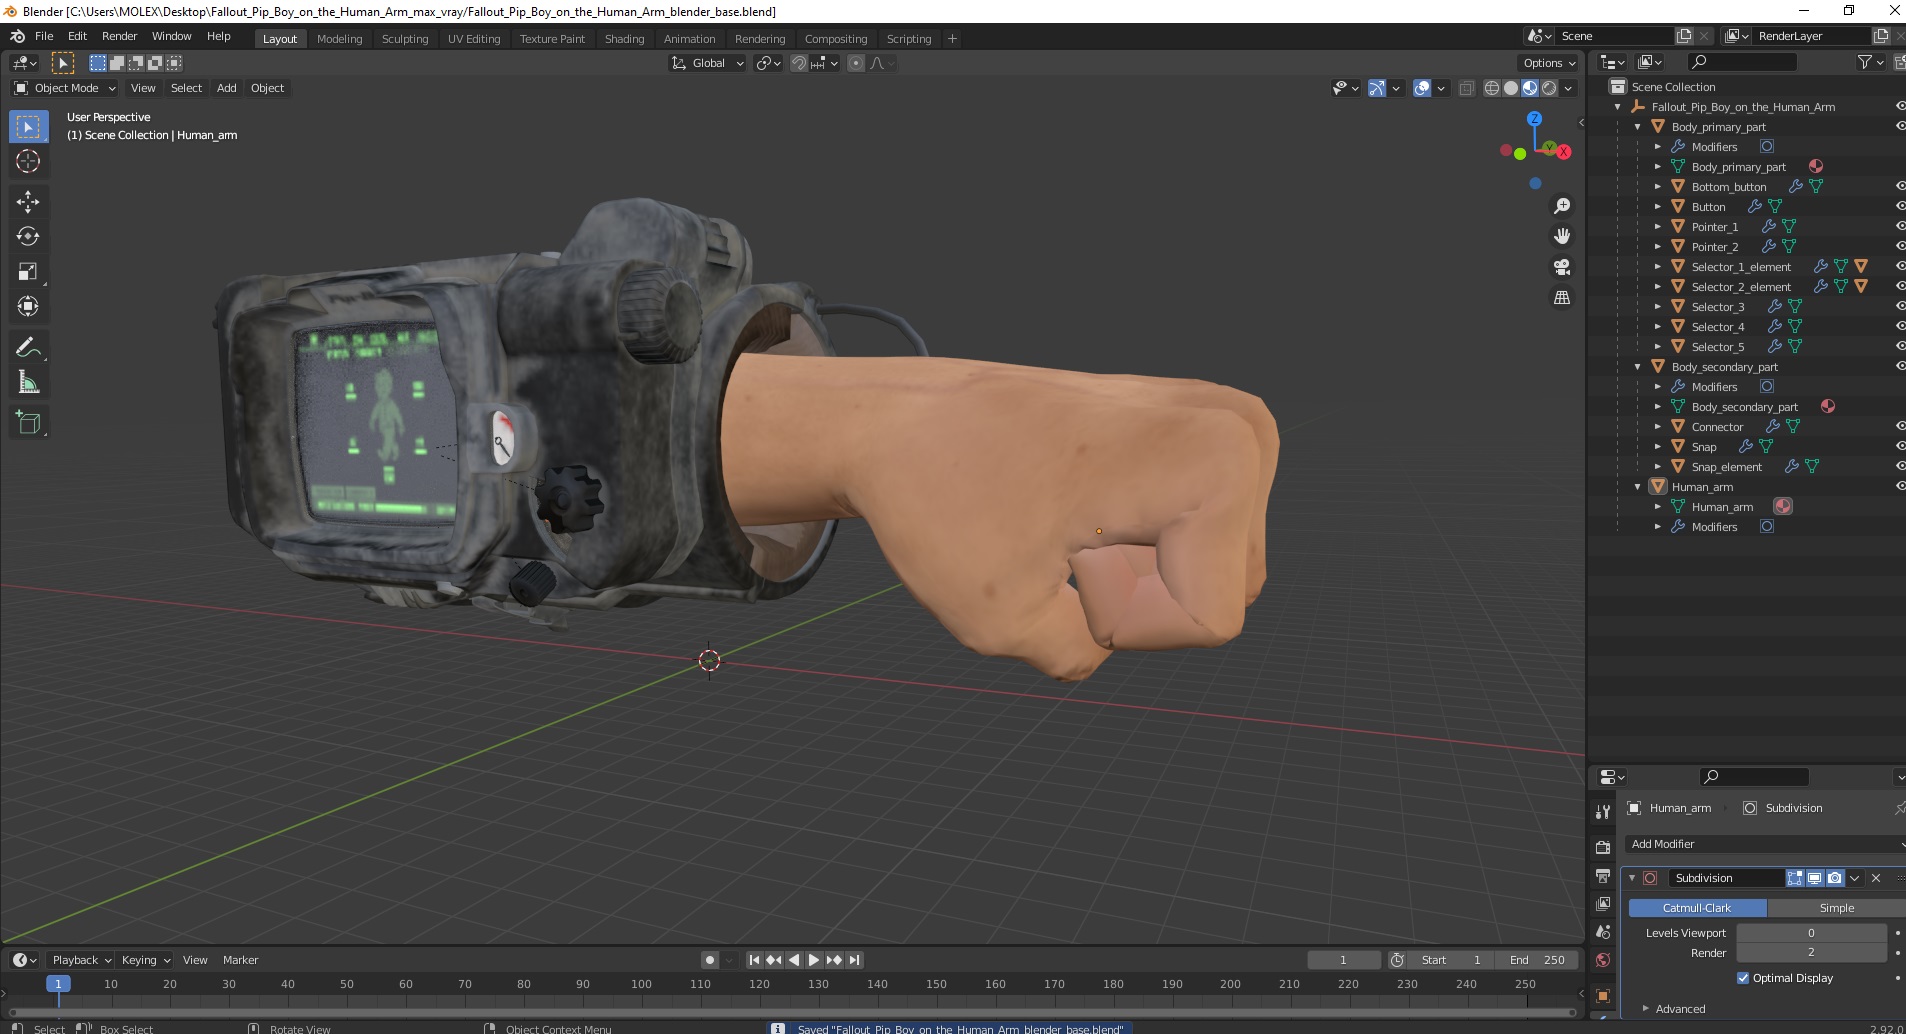Switch to rendered viewport shading

click(1549, 88)
